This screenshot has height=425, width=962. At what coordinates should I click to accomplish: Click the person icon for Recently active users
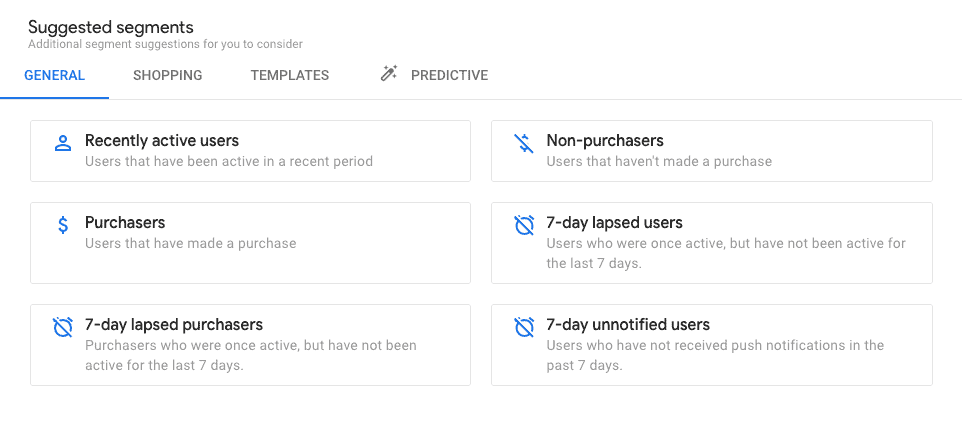[63, 144]
